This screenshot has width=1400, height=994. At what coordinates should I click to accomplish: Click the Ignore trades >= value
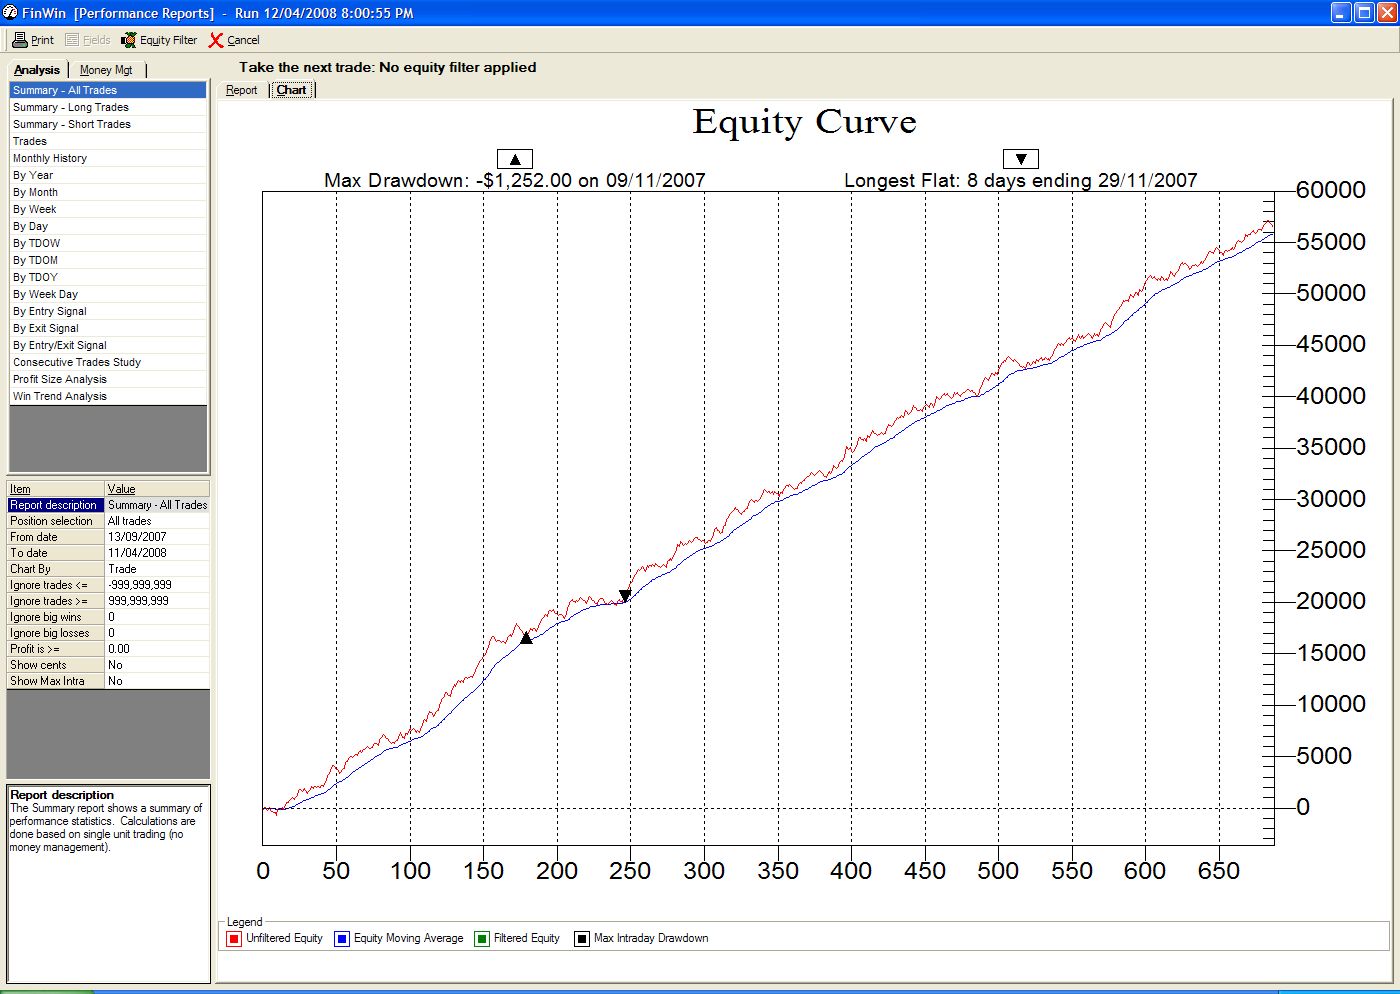tap(157, 601)
